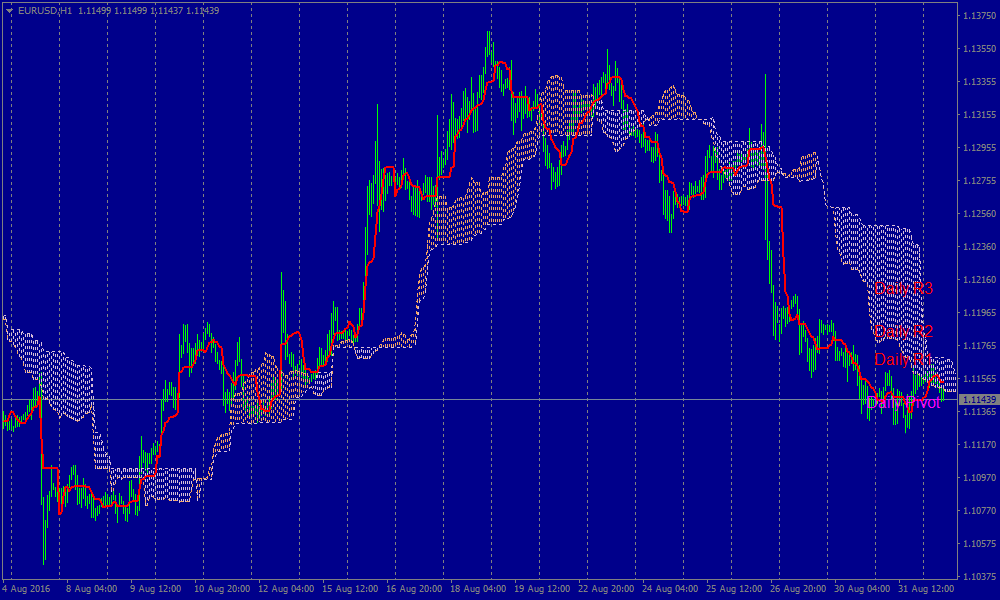
Task: Click the 26 Aug 20:00 time label
Action: click(x=797, y=589)
